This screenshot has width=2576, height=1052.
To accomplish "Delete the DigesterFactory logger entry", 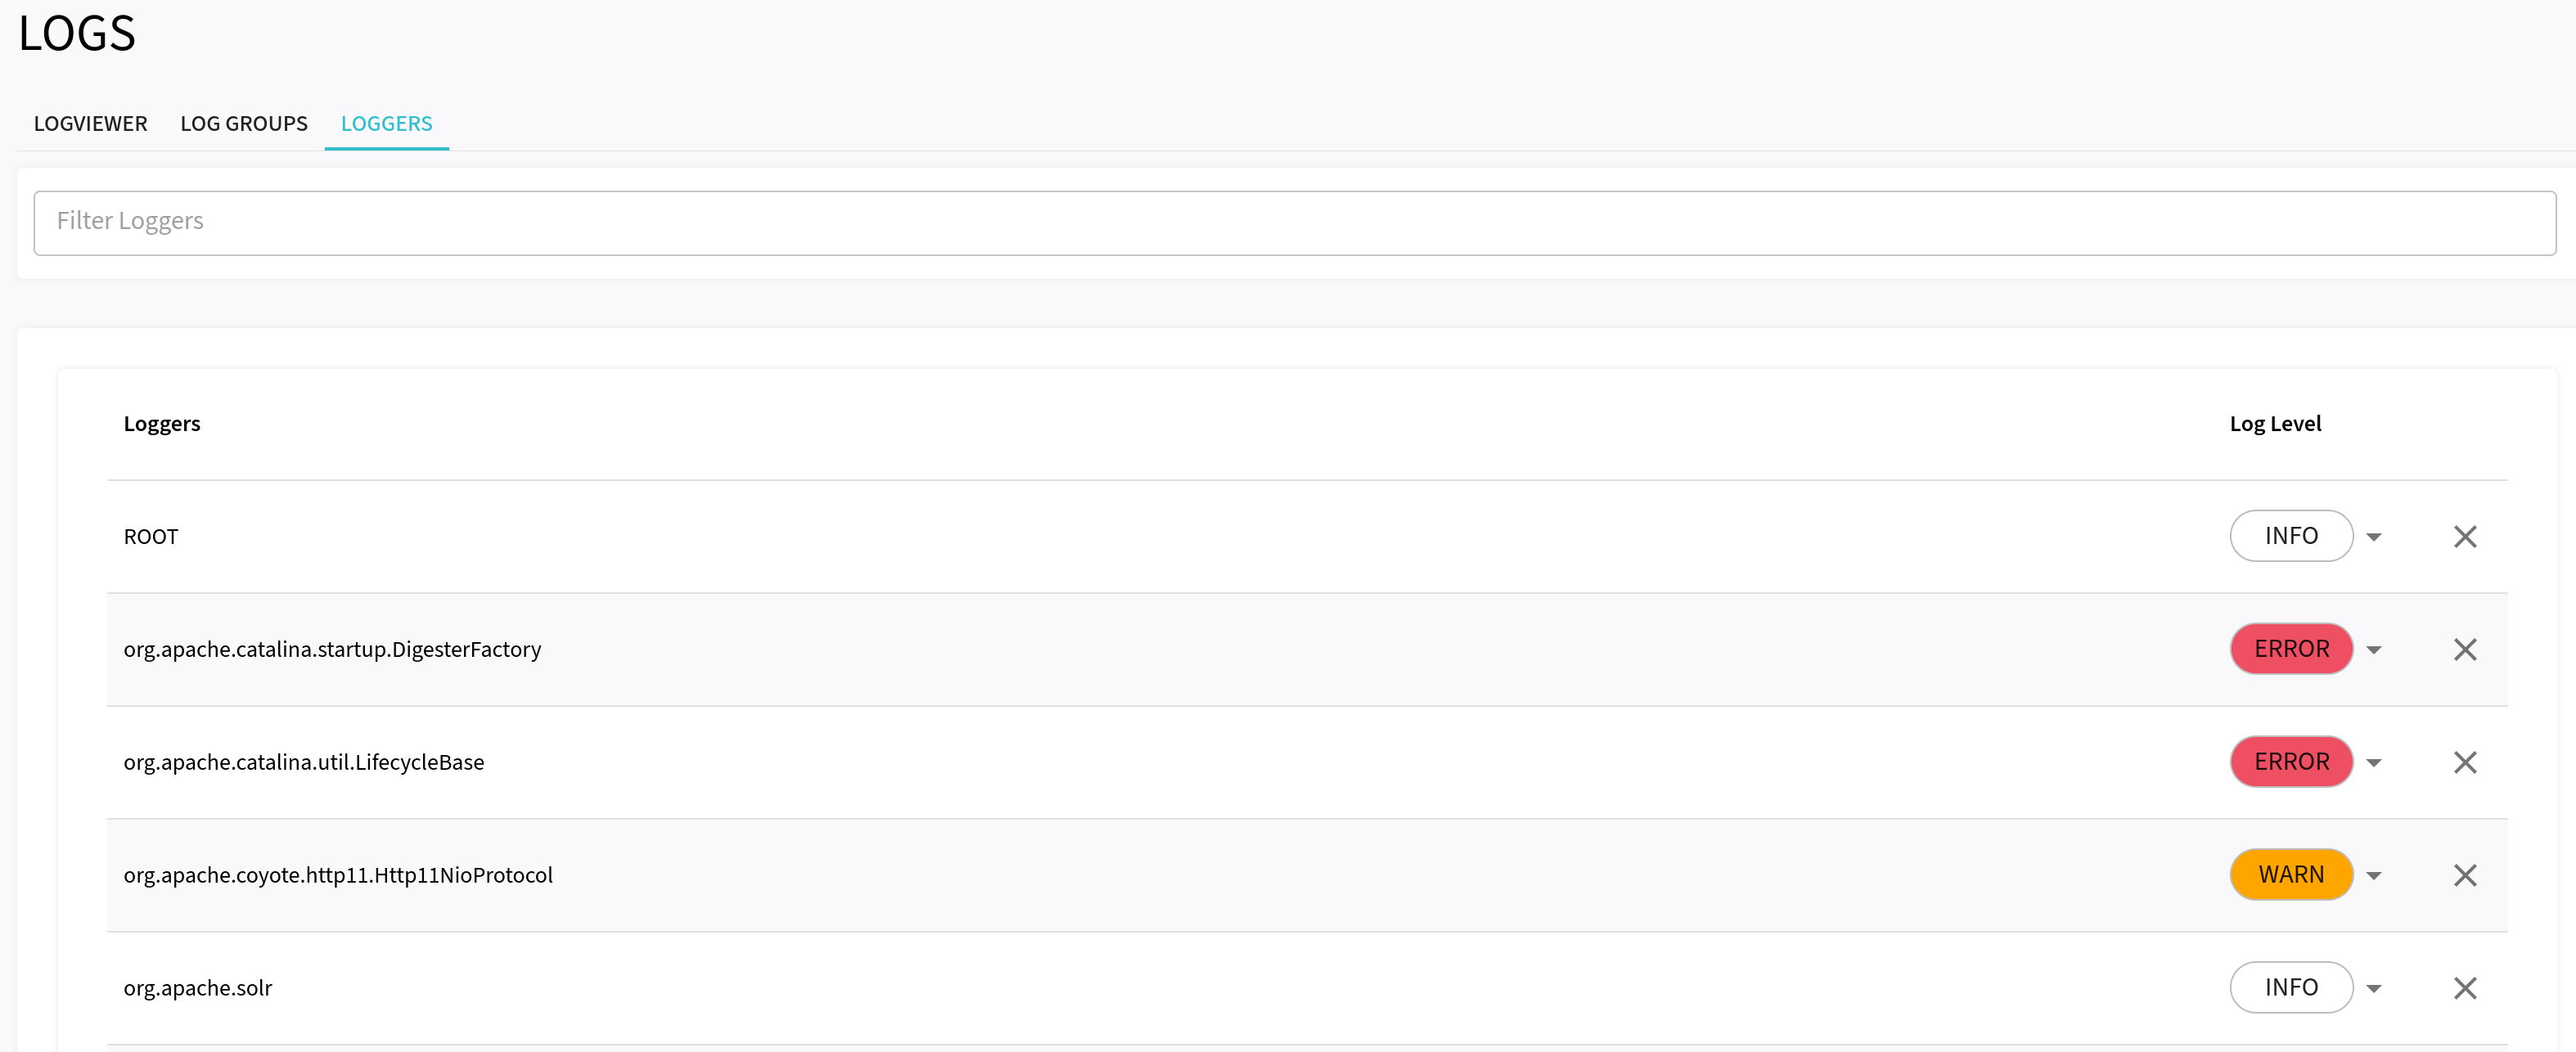I will 2465,650.
